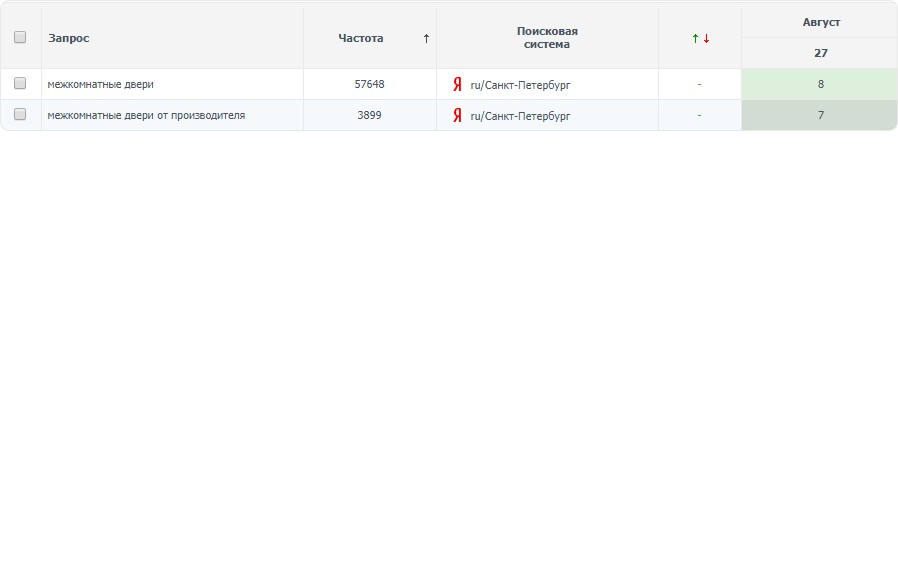Check the box for 'межкомнатные двери от производителя'

pyautogui.click(x=20, y=115)
